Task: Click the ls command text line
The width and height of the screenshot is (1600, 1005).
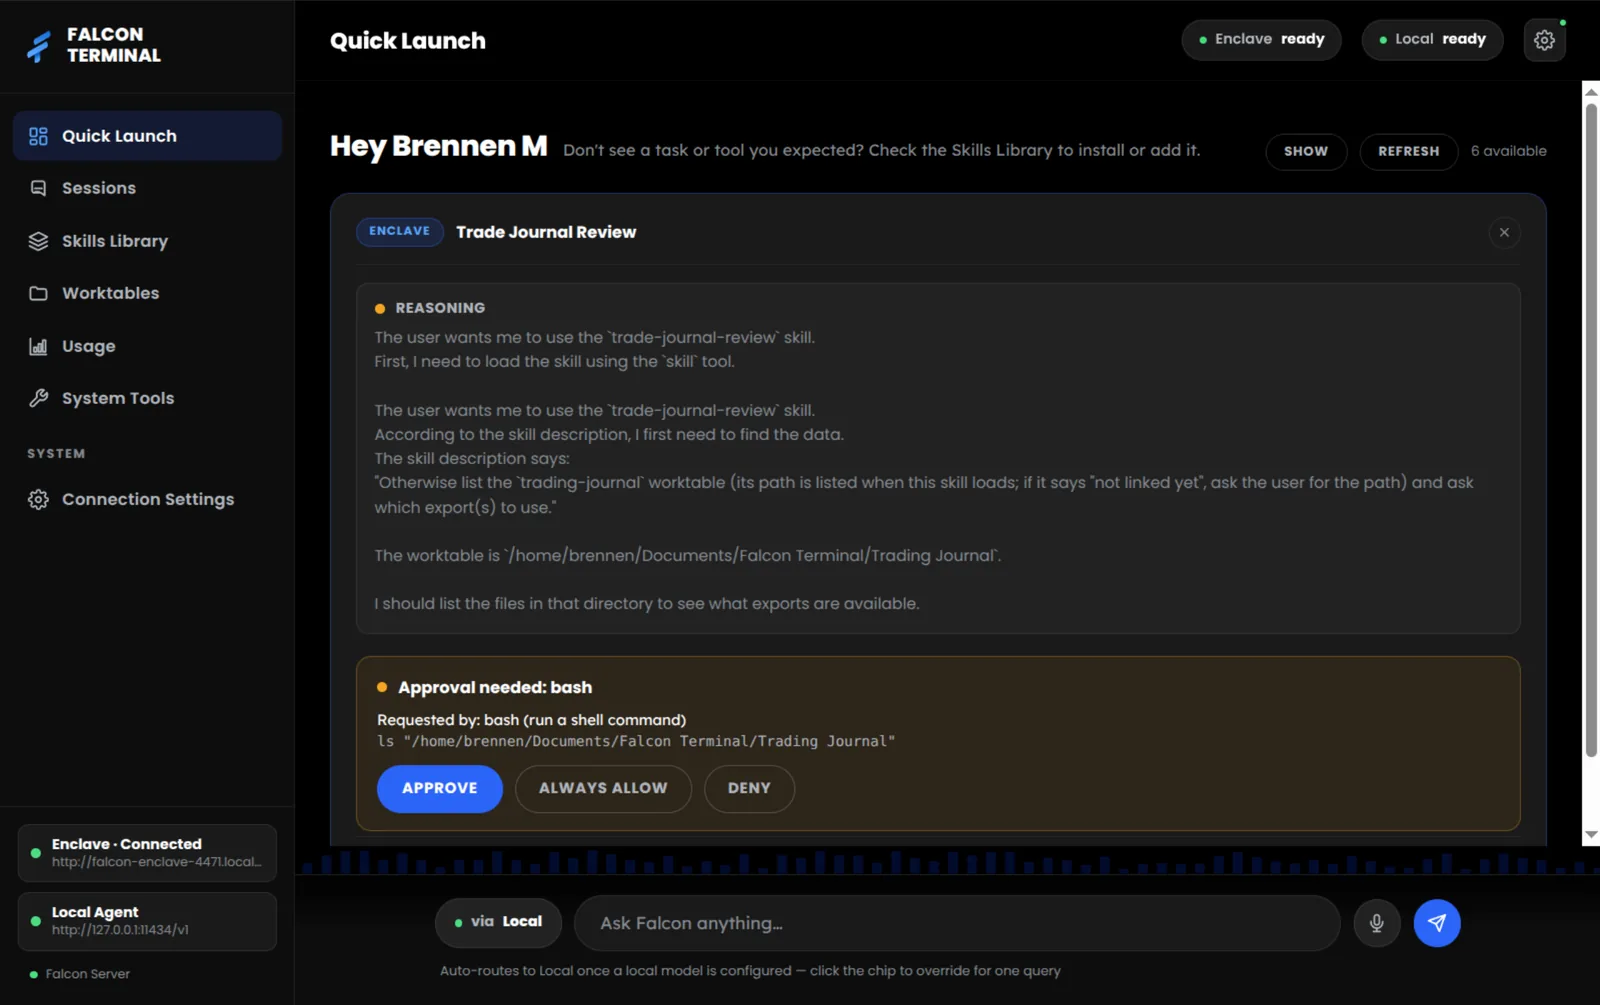Action: tap(636, 741)
